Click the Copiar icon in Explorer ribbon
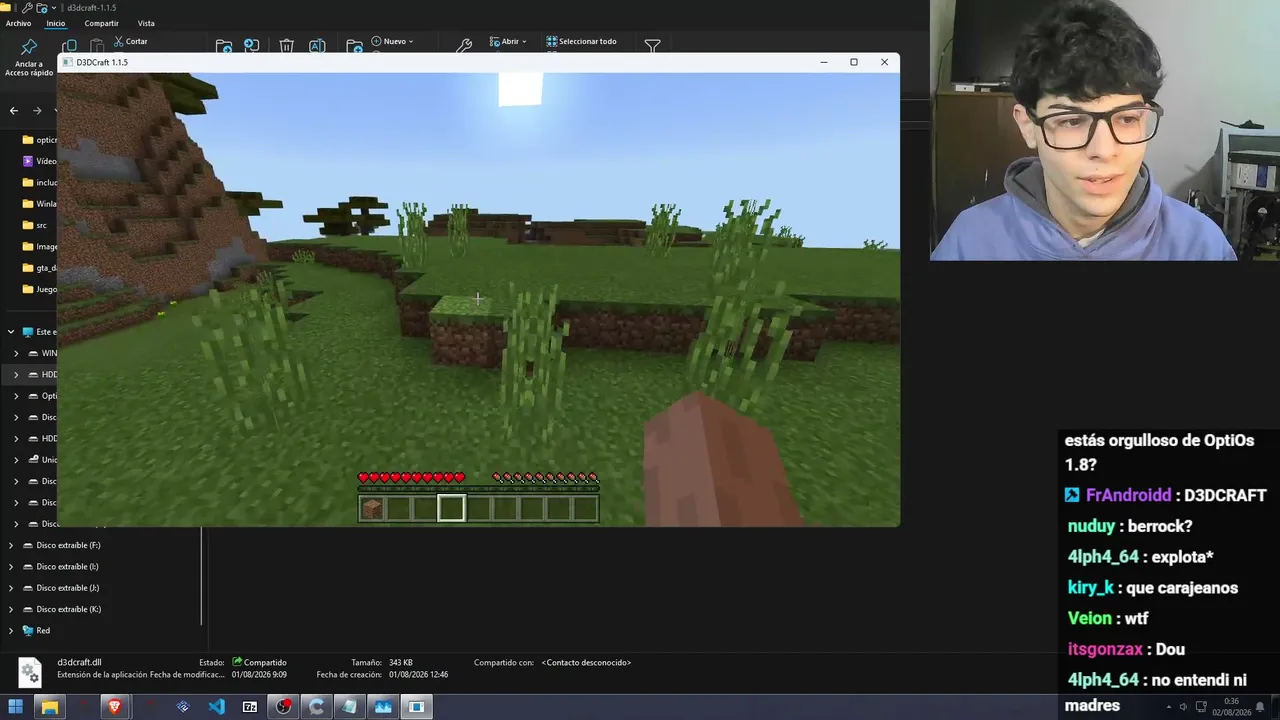1280x720 pixels. pyautogui.click(x=69, y=46)
